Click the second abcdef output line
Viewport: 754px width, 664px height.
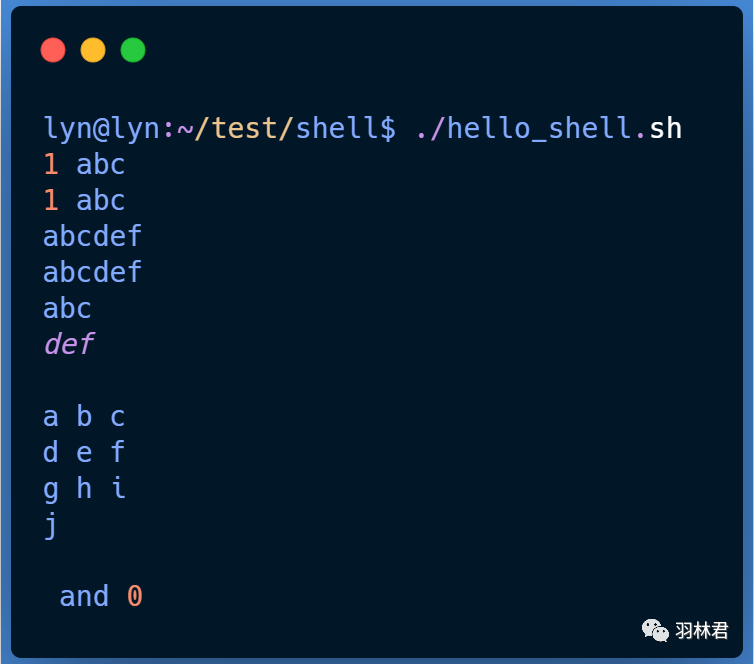click(92, 272)
